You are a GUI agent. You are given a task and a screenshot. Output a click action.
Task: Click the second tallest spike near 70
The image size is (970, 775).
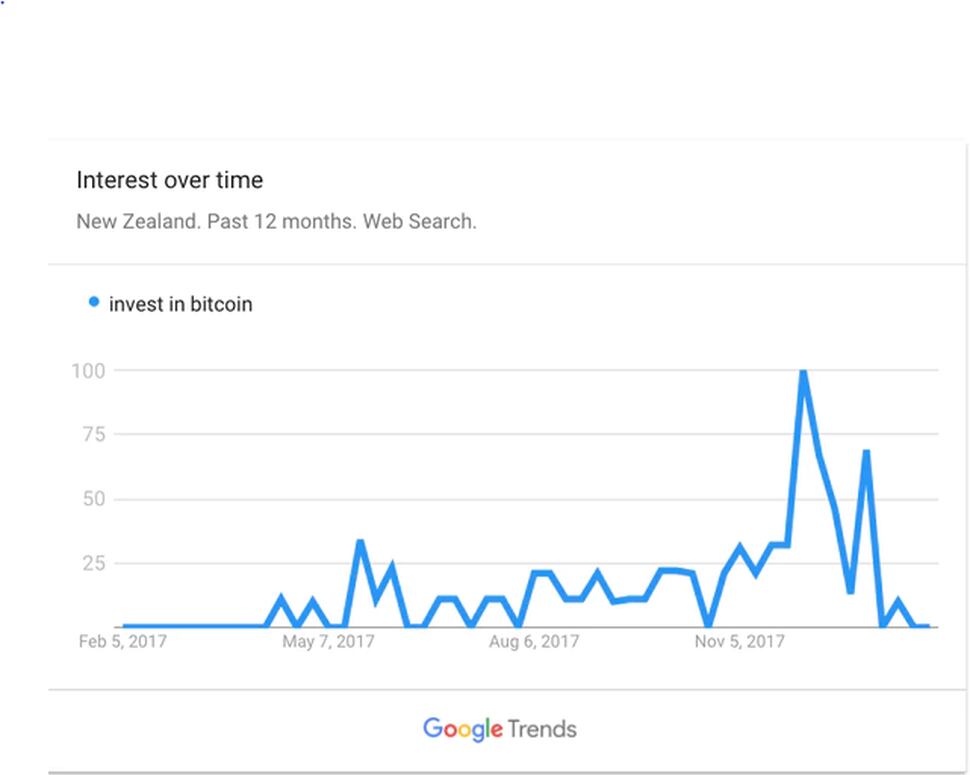point(866,453)
